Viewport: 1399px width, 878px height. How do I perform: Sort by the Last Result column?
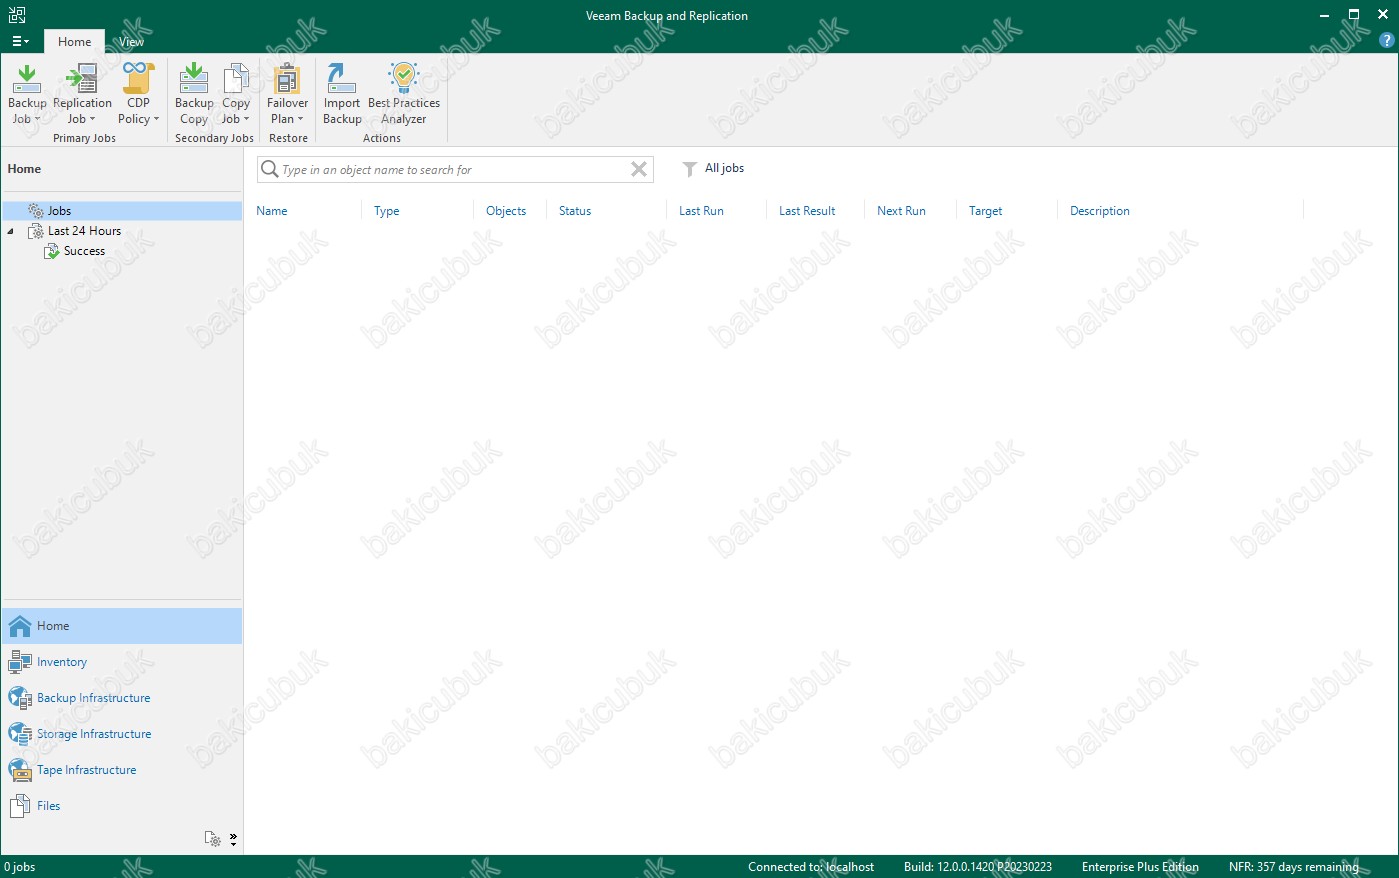click(807, 211)
